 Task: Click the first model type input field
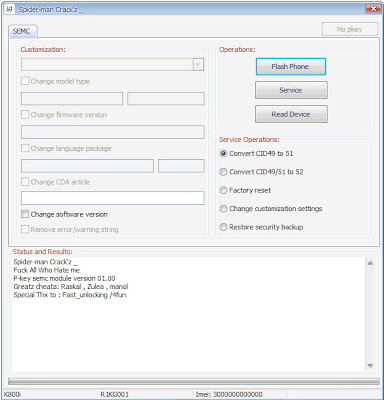72,99
